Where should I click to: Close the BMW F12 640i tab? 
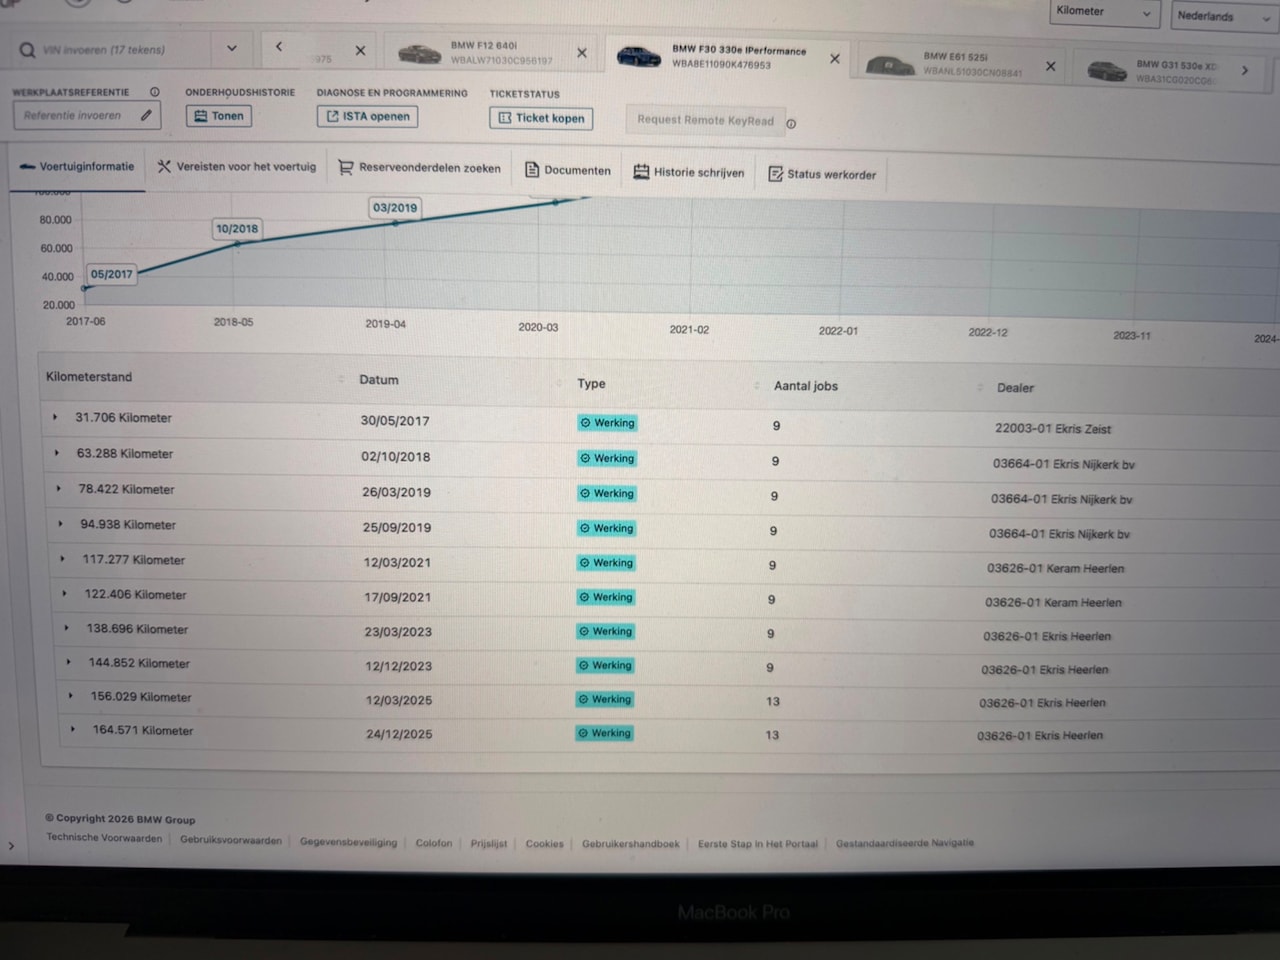point(582,53)
